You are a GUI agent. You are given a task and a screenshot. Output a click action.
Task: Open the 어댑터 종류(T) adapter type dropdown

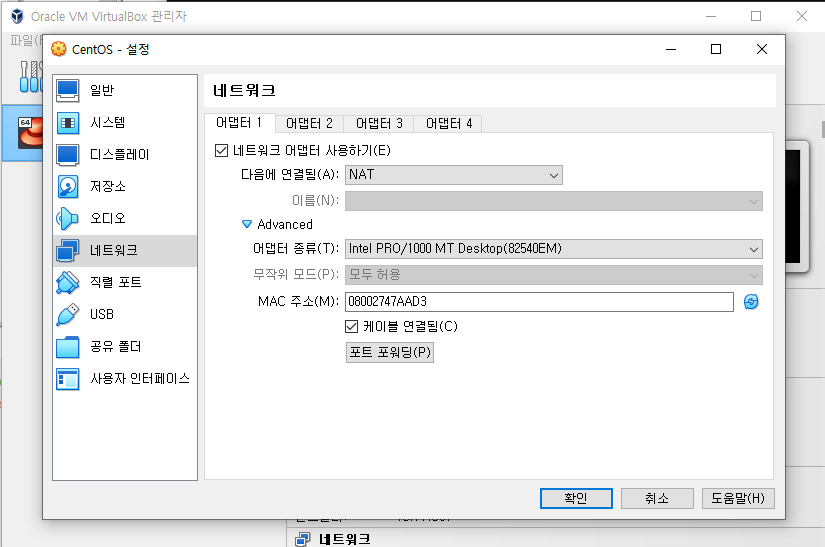click(x=554, y=249)
